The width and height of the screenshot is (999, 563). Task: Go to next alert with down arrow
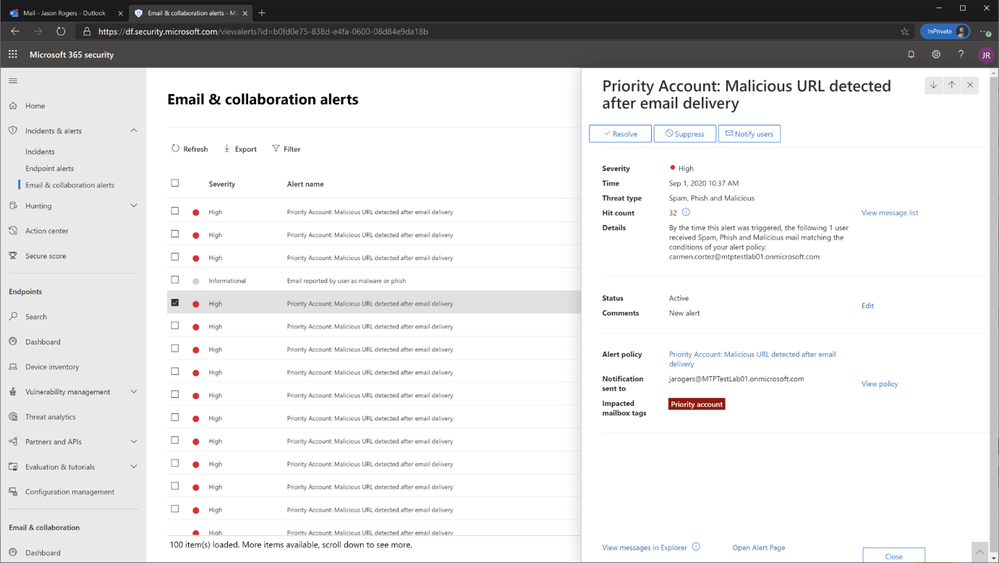[934, 86]
